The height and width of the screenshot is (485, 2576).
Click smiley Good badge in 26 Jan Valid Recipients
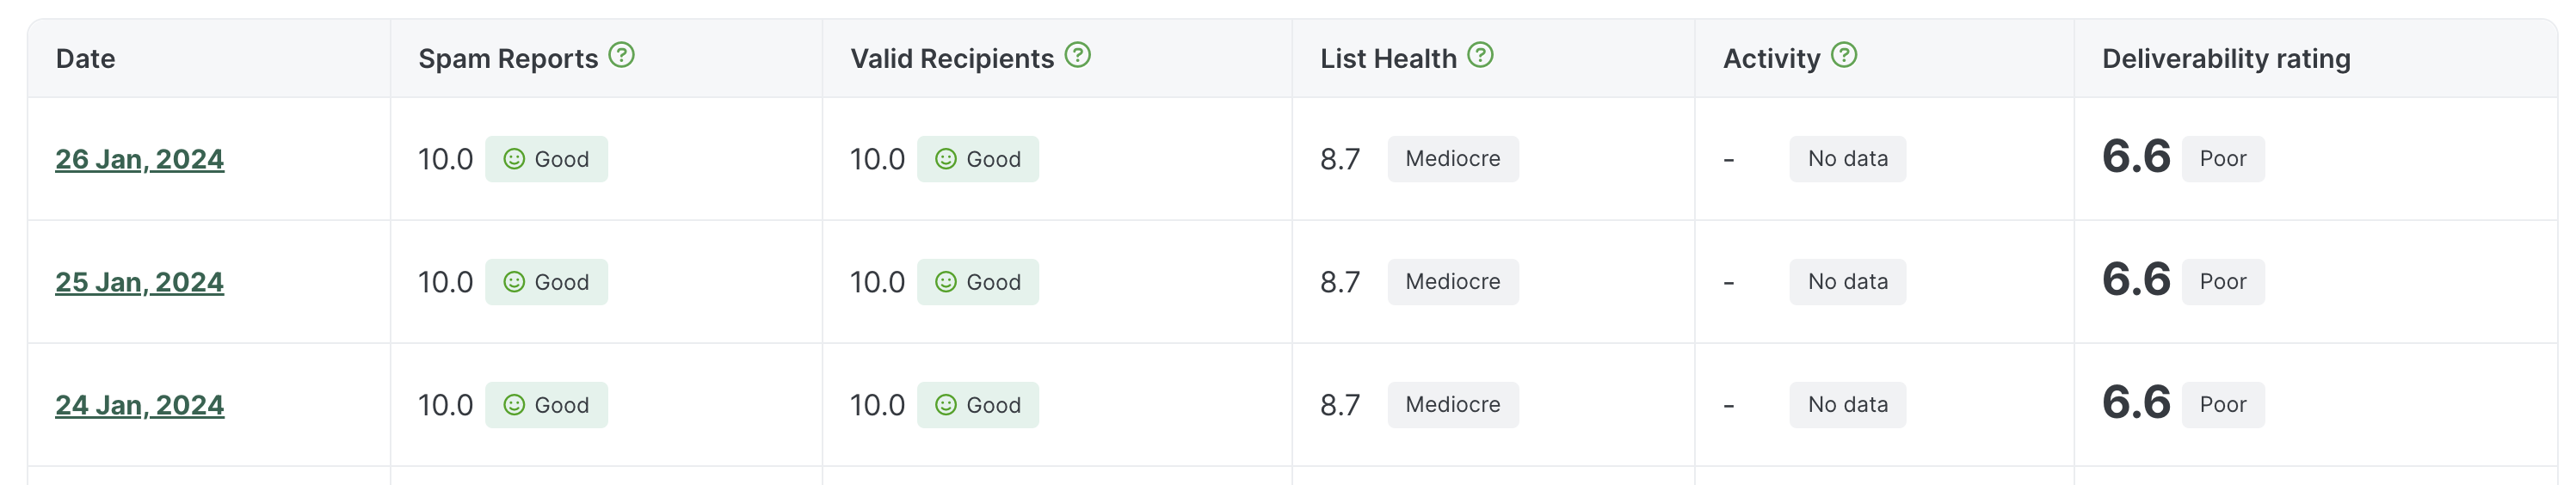pyautogui.click(x=978, y=159)
